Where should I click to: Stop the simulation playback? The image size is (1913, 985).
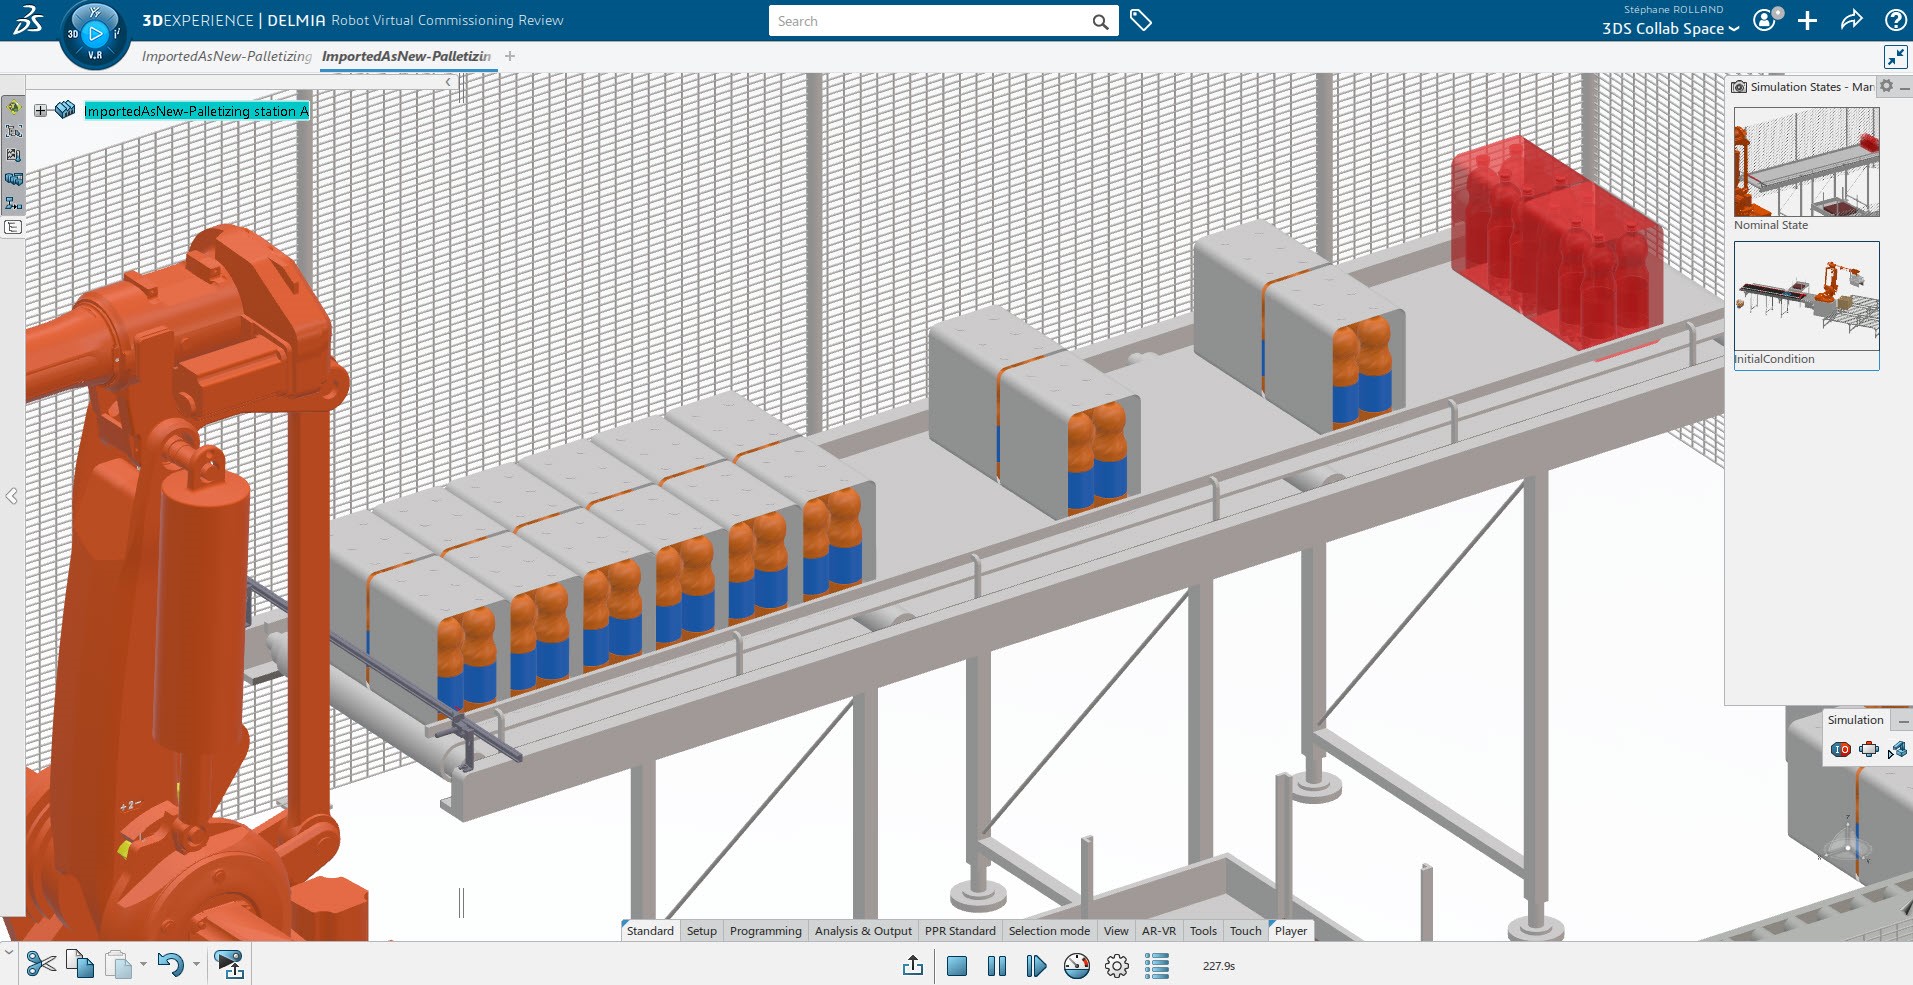coord(957,966)
